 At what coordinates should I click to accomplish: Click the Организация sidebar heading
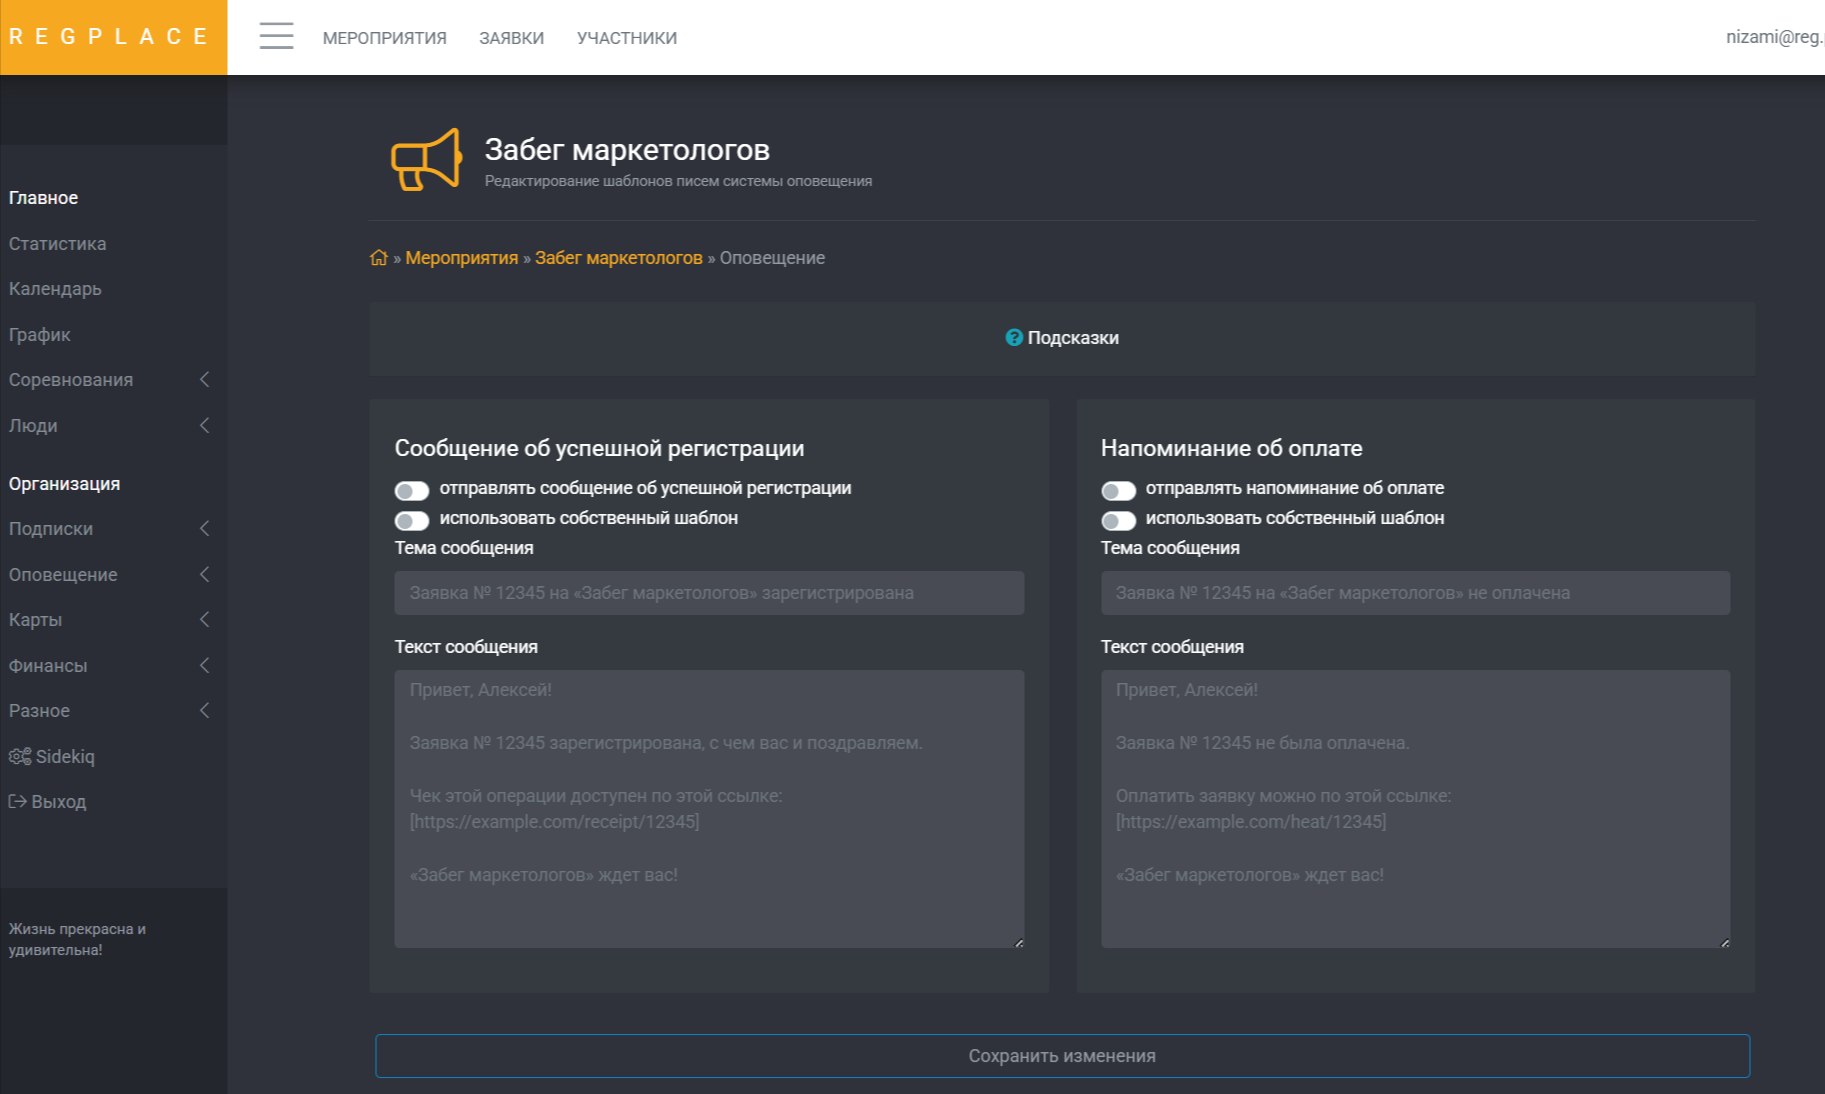click(x=64, y=483)
